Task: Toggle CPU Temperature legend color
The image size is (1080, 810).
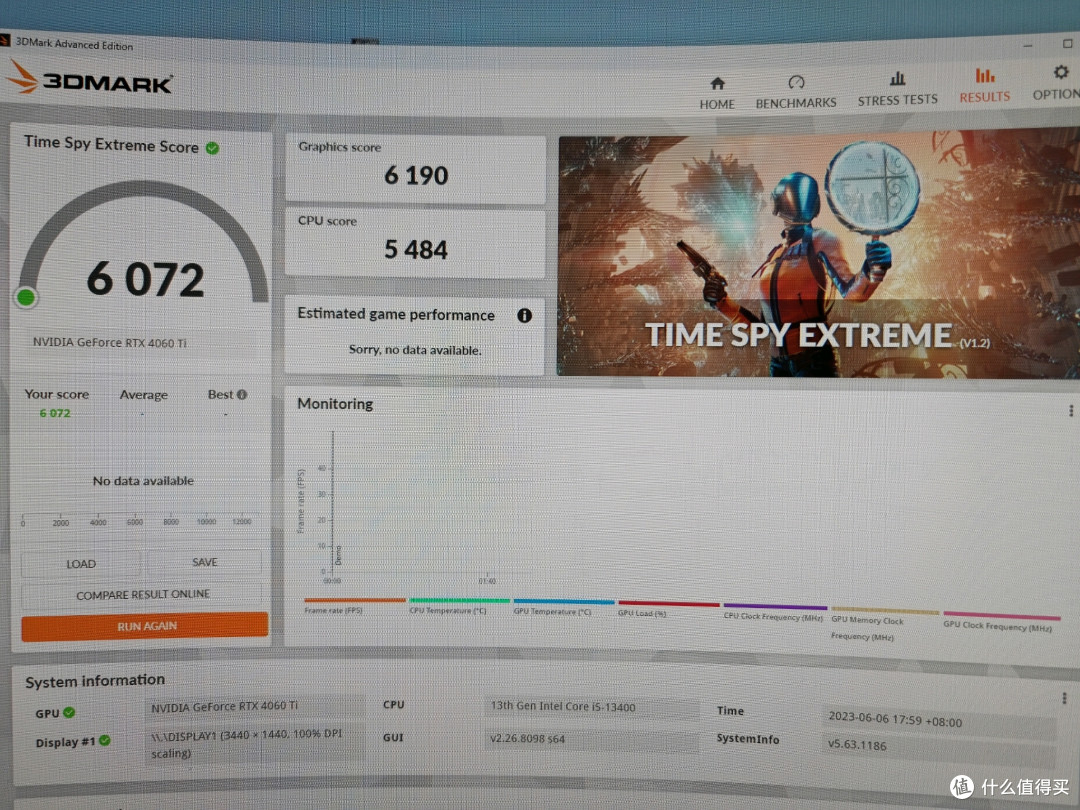Action: point(459,601)
